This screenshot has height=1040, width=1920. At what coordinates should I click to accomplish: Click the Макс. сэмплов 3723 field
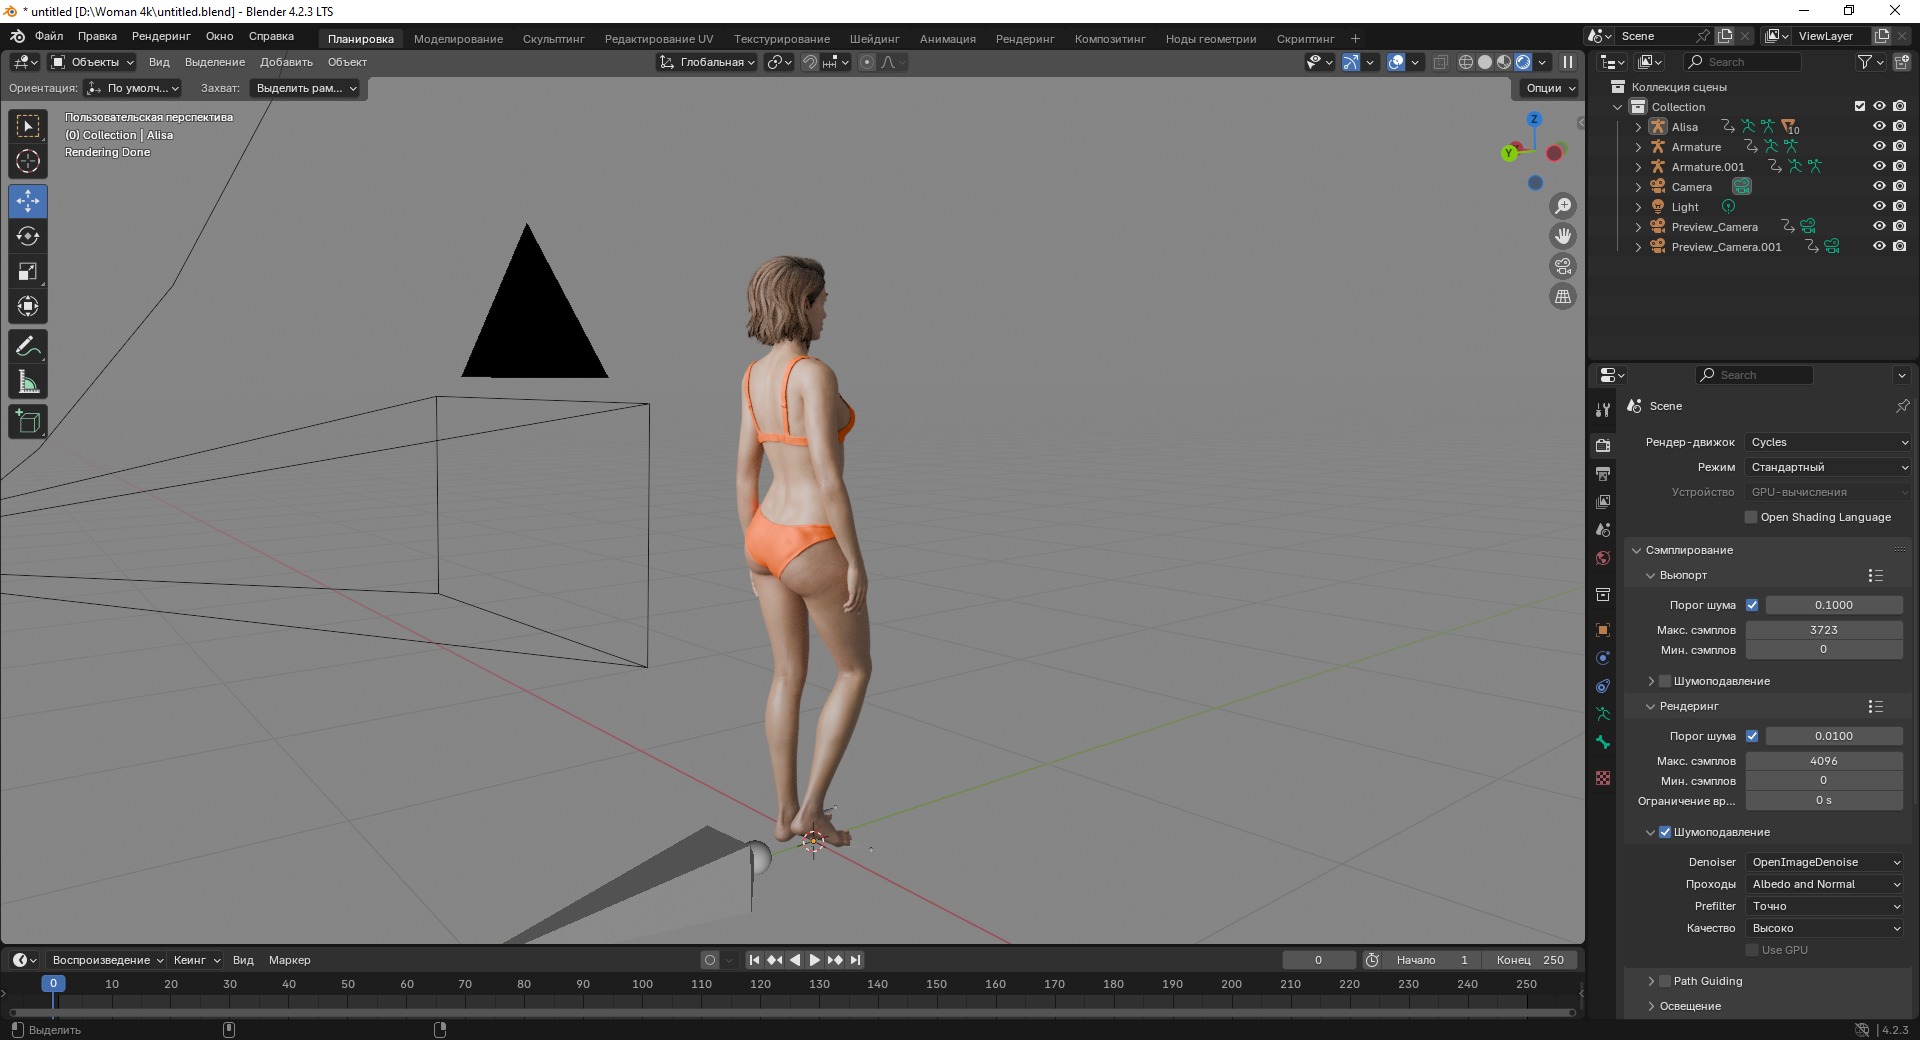coord(1824,630)
